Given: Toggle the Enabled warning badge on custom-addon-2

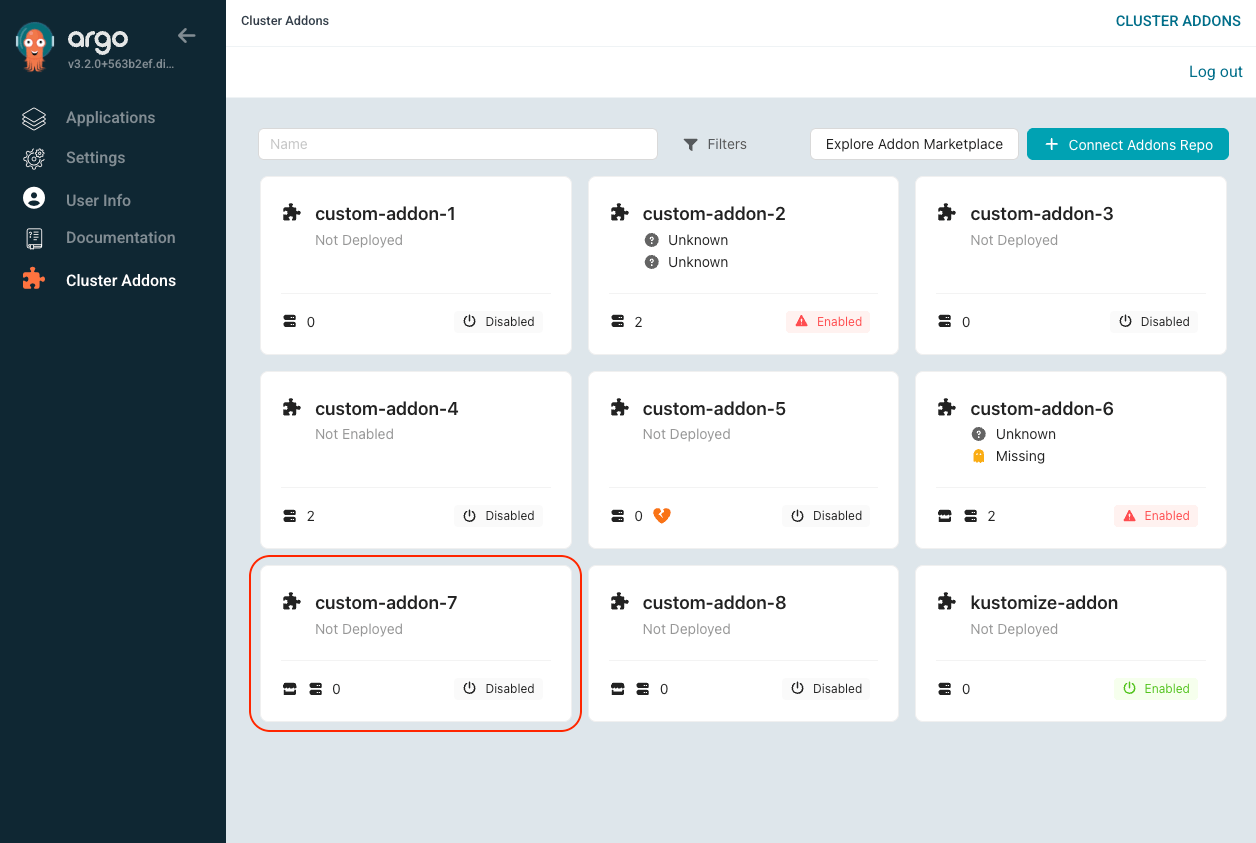Looking at the screenshot, I should click(x=828, y=322).
